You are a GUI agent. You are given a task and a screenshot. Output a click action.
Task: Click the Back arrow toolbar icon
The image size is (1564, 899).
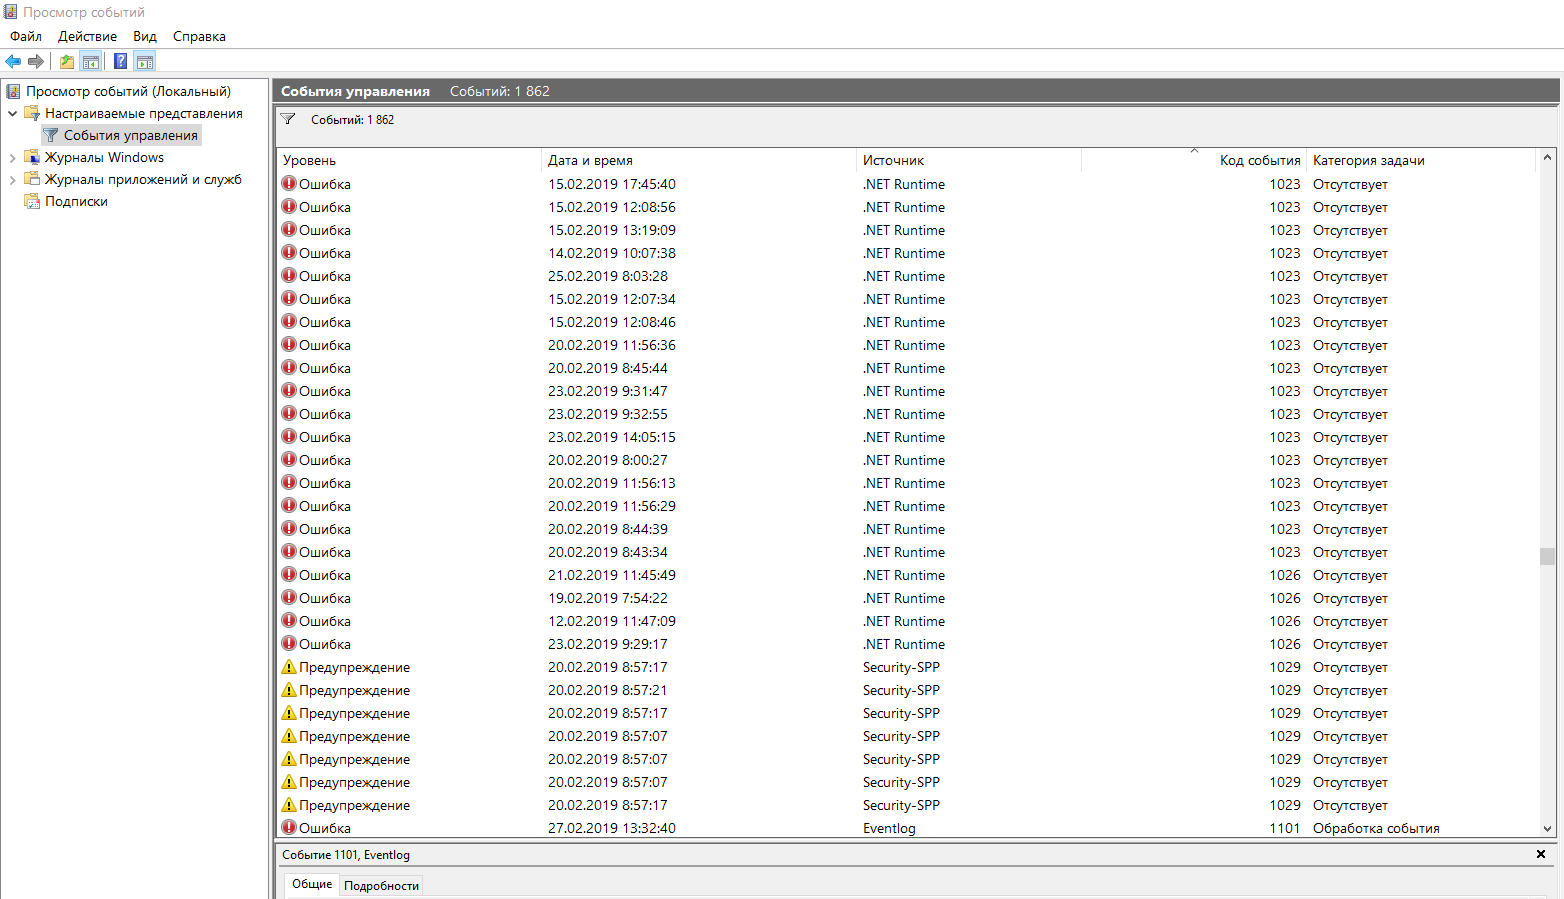[x=13, y=61]
